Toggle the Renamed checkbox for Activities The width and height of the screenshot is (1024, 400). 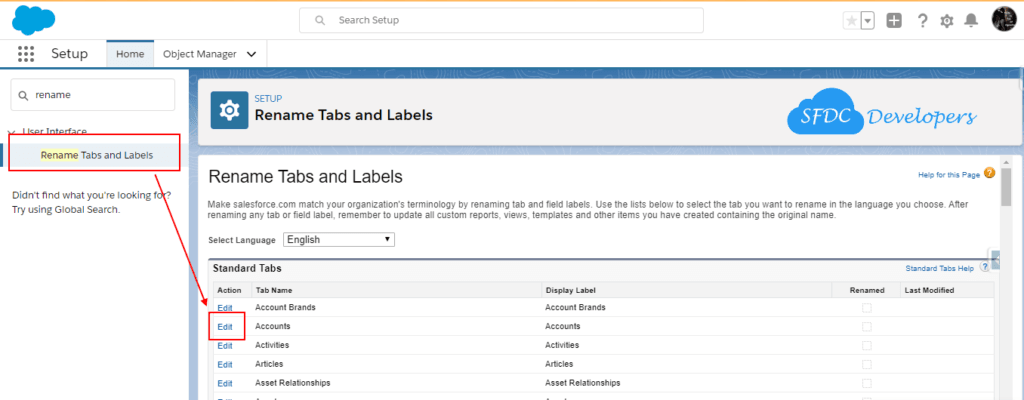coord(867,345)
